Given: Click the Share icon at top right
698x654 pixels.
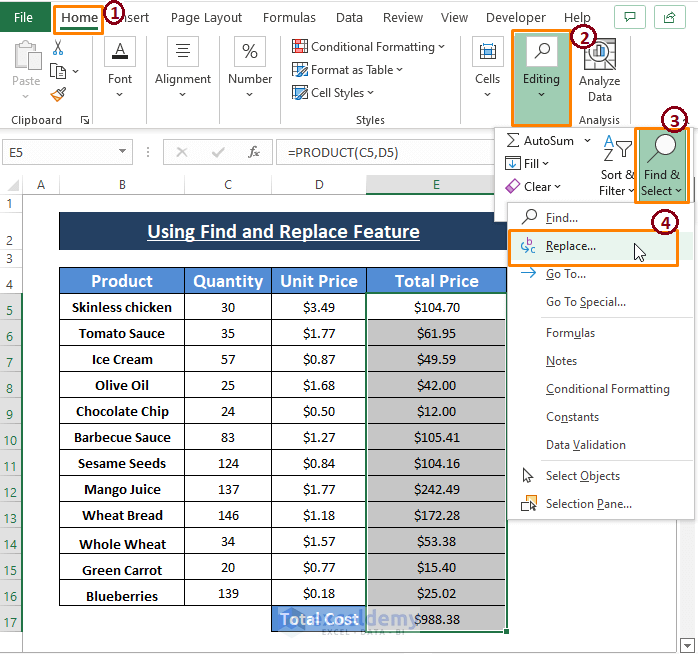Looking at the screenshot, I should 668,17.
